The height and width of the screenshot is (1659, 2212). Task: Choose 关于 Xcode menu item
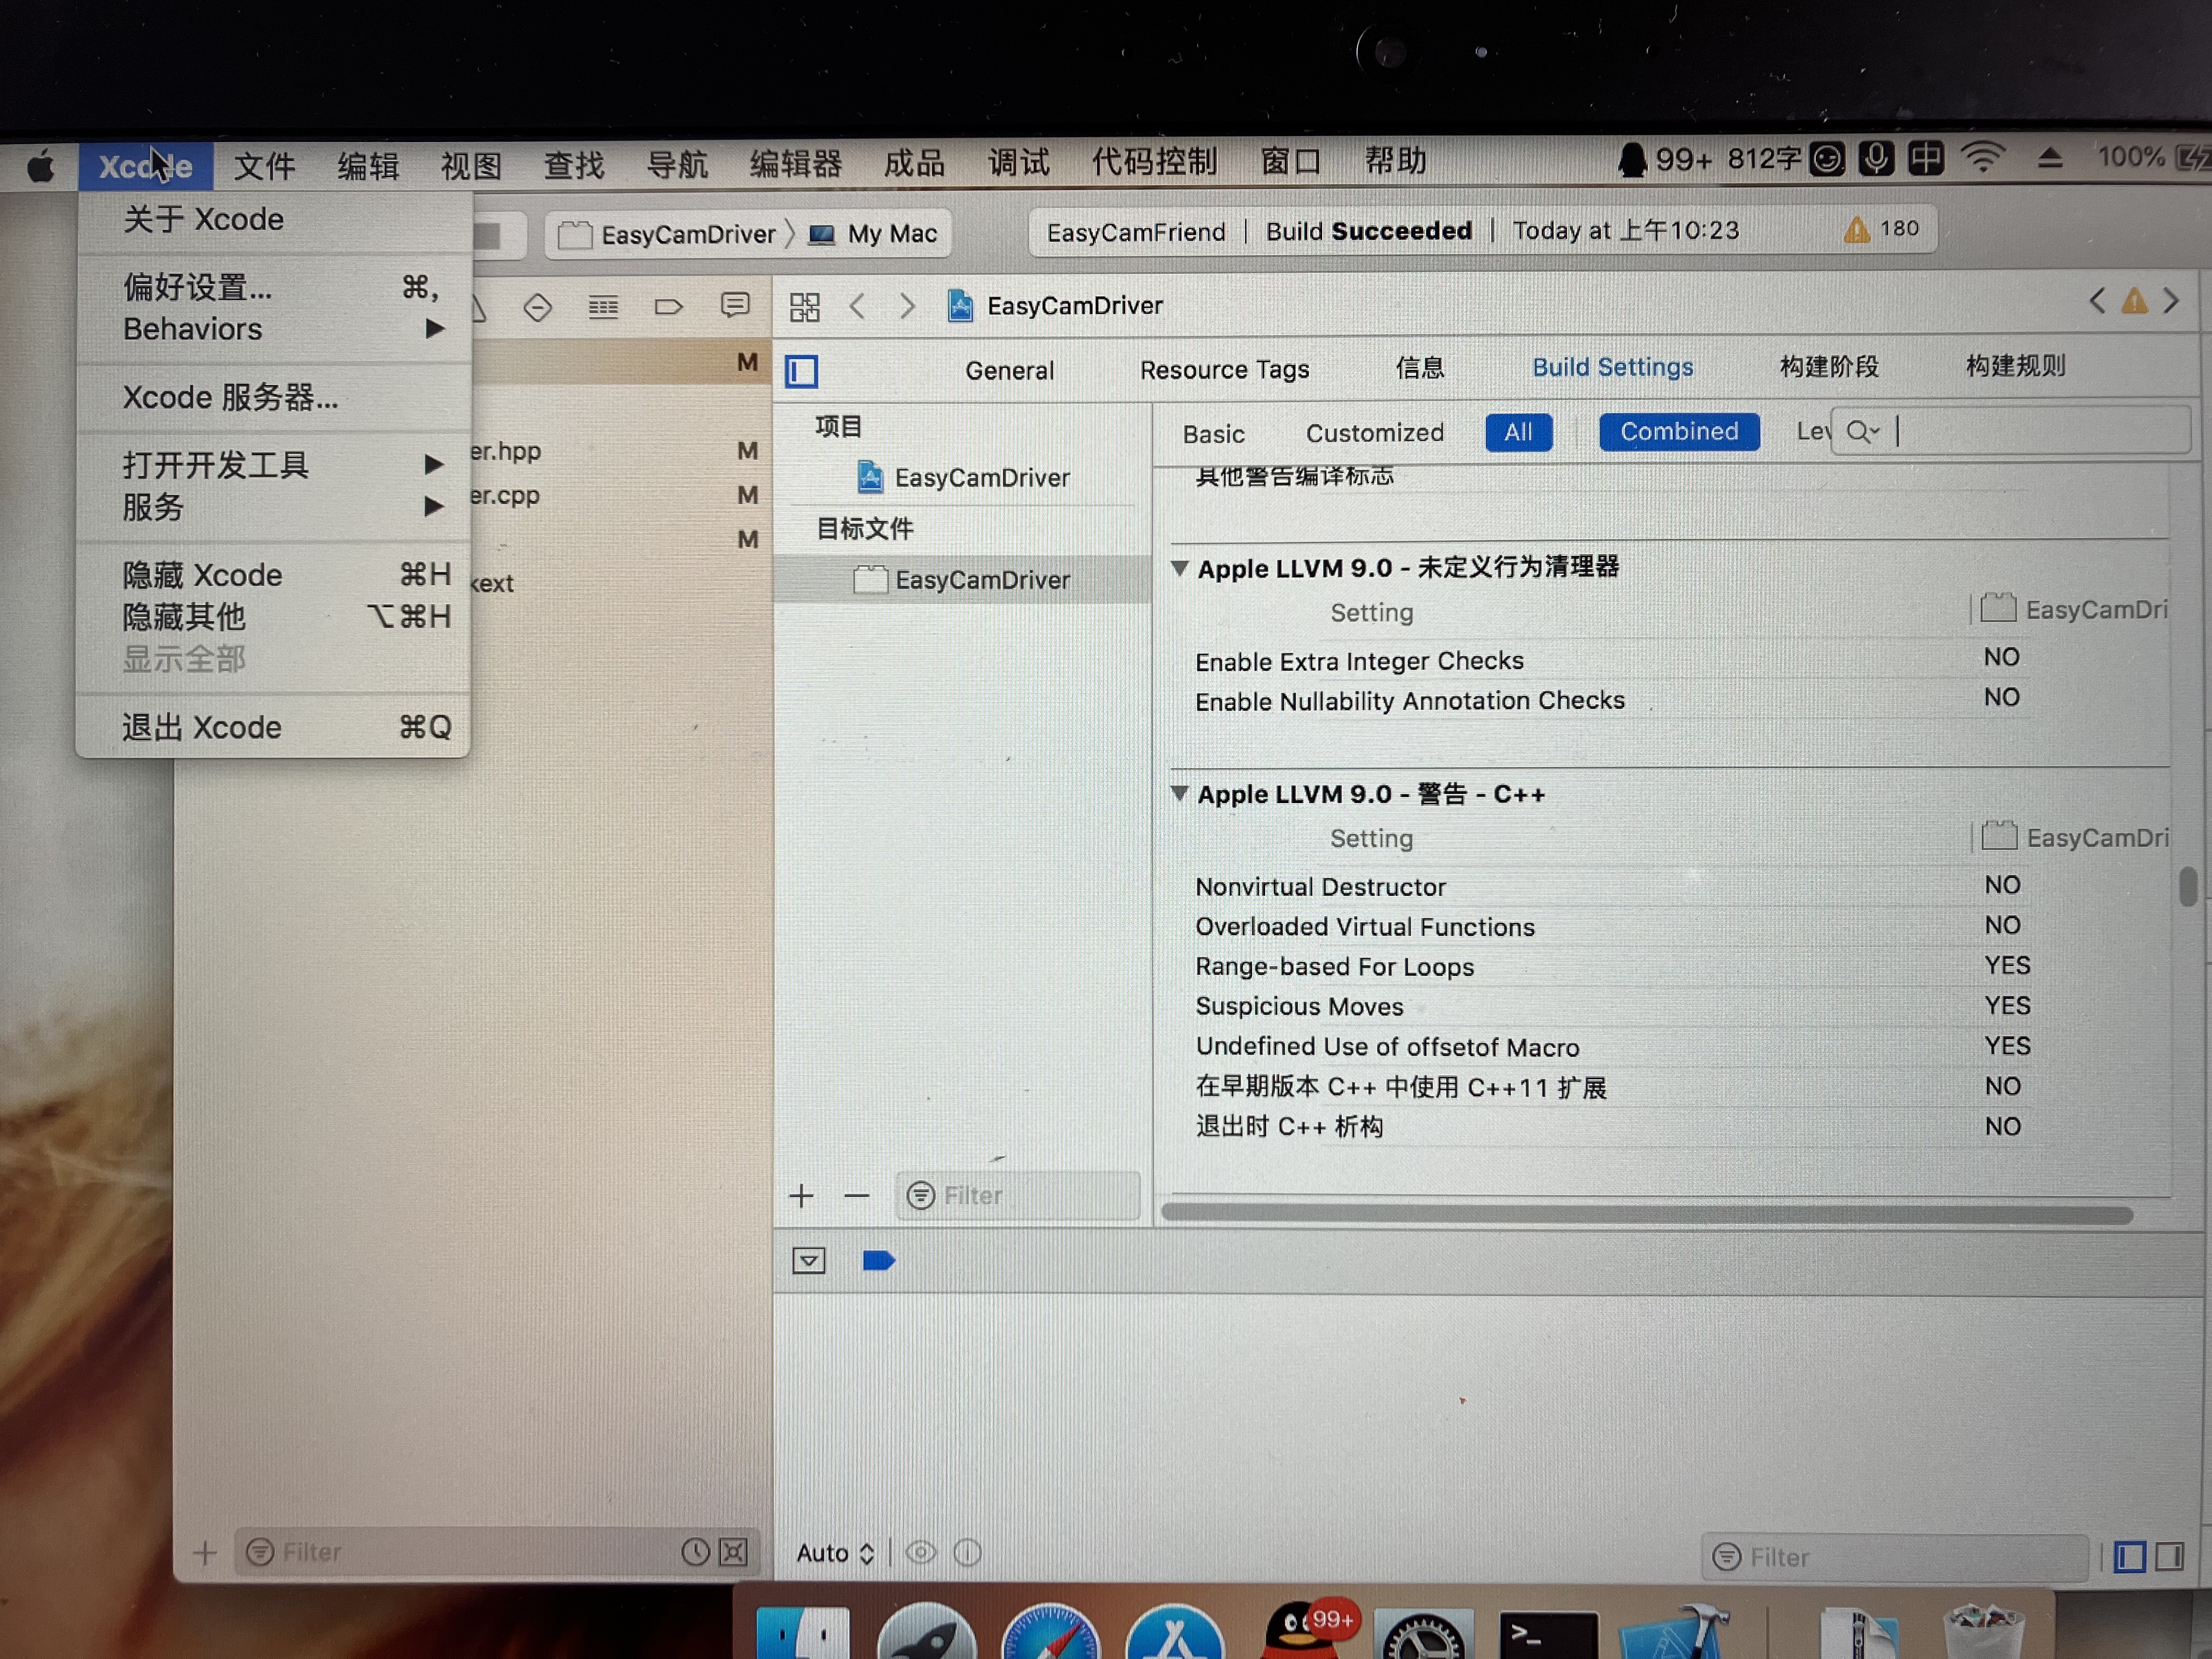tap(275, 219)
